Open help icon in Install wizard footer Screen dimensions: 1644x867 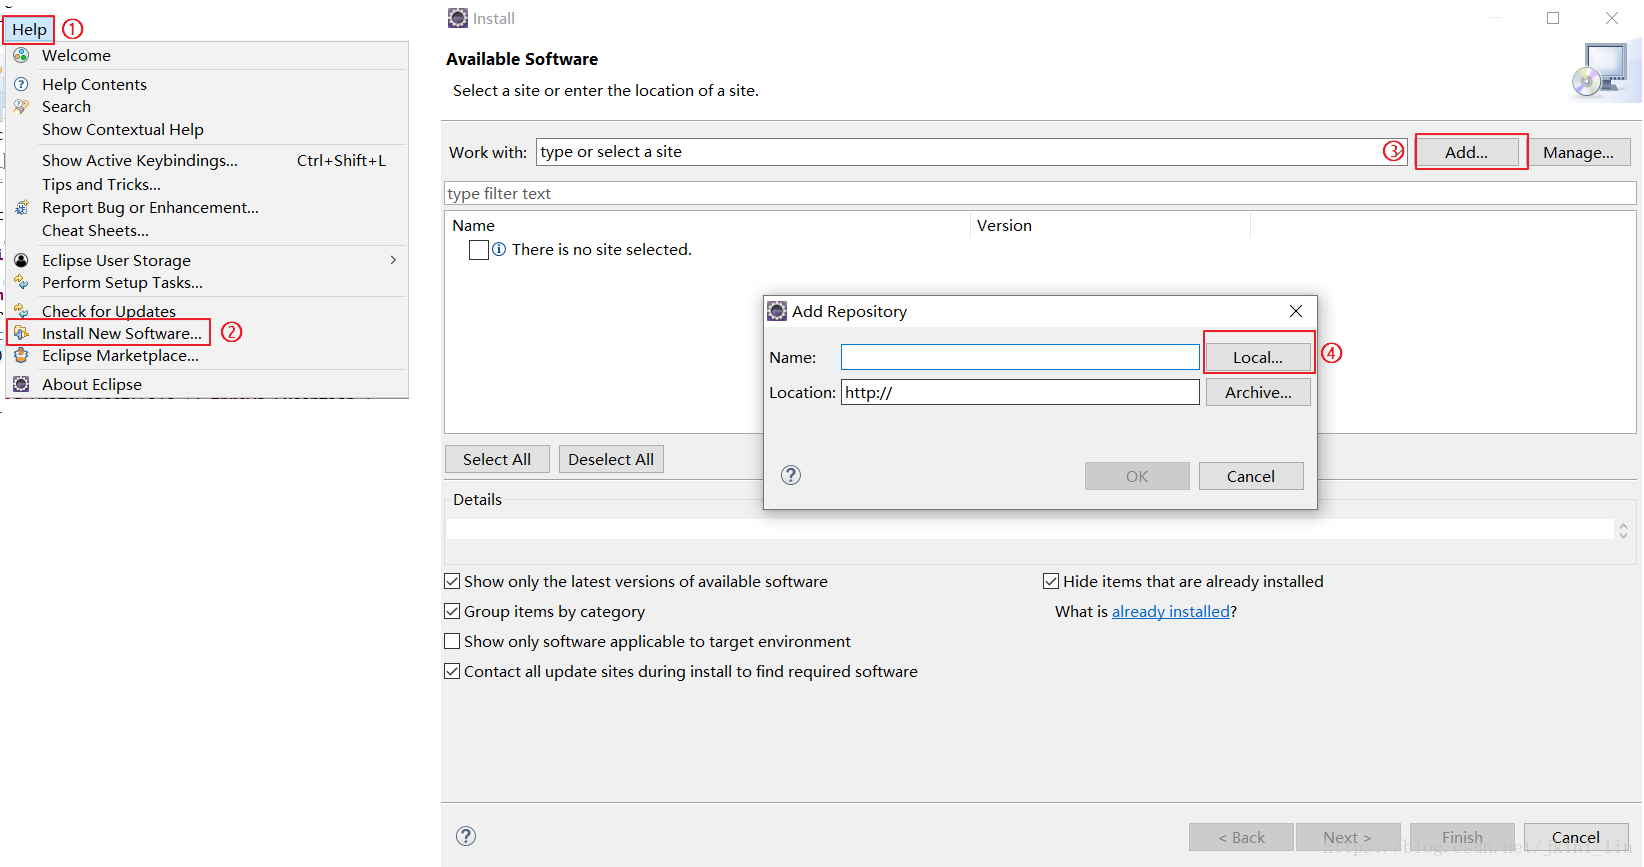(466, 836)
